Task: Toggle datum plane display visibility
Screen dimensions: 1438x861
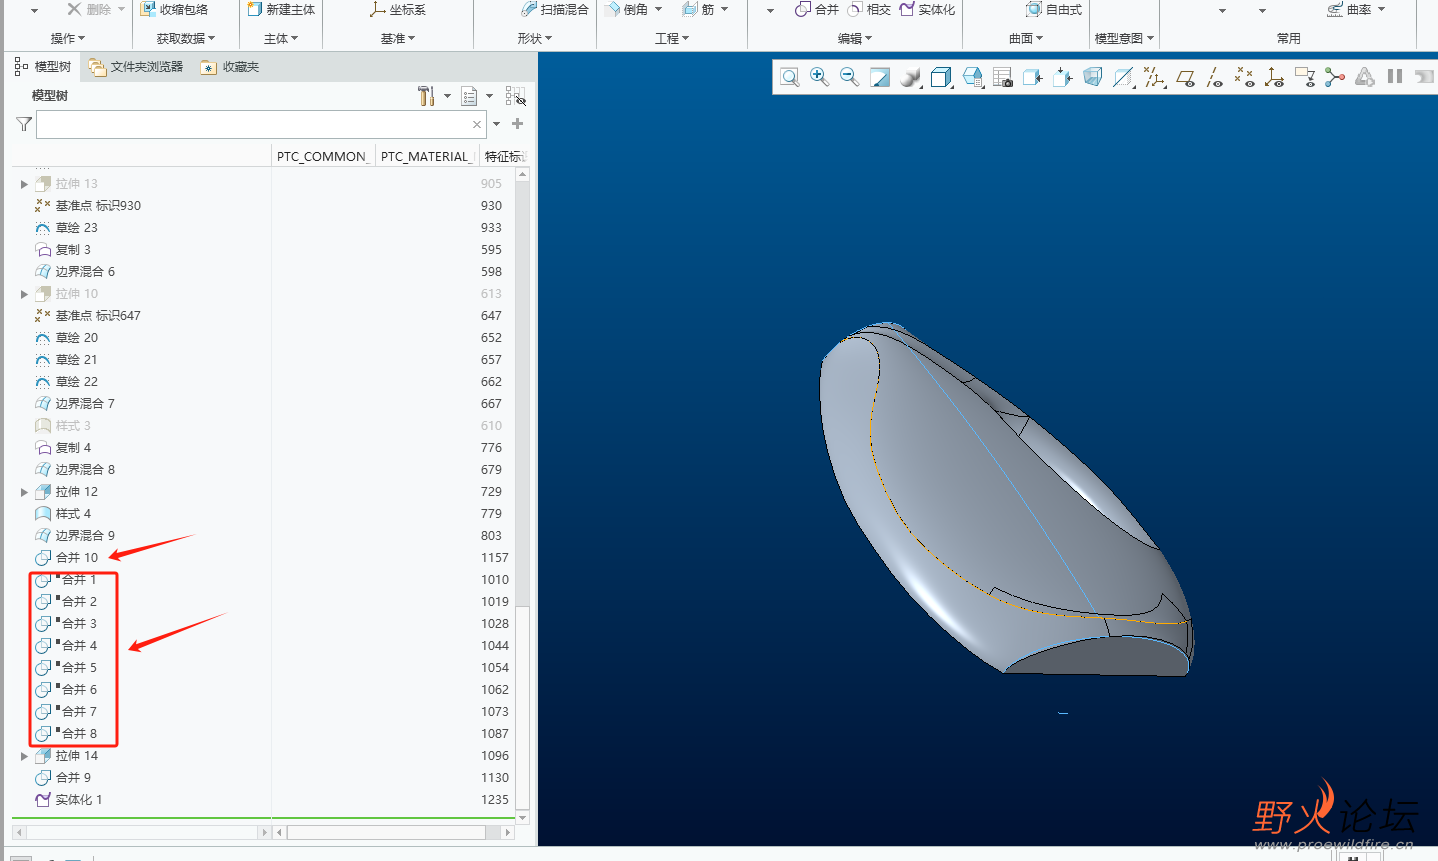Action: 1185,77
